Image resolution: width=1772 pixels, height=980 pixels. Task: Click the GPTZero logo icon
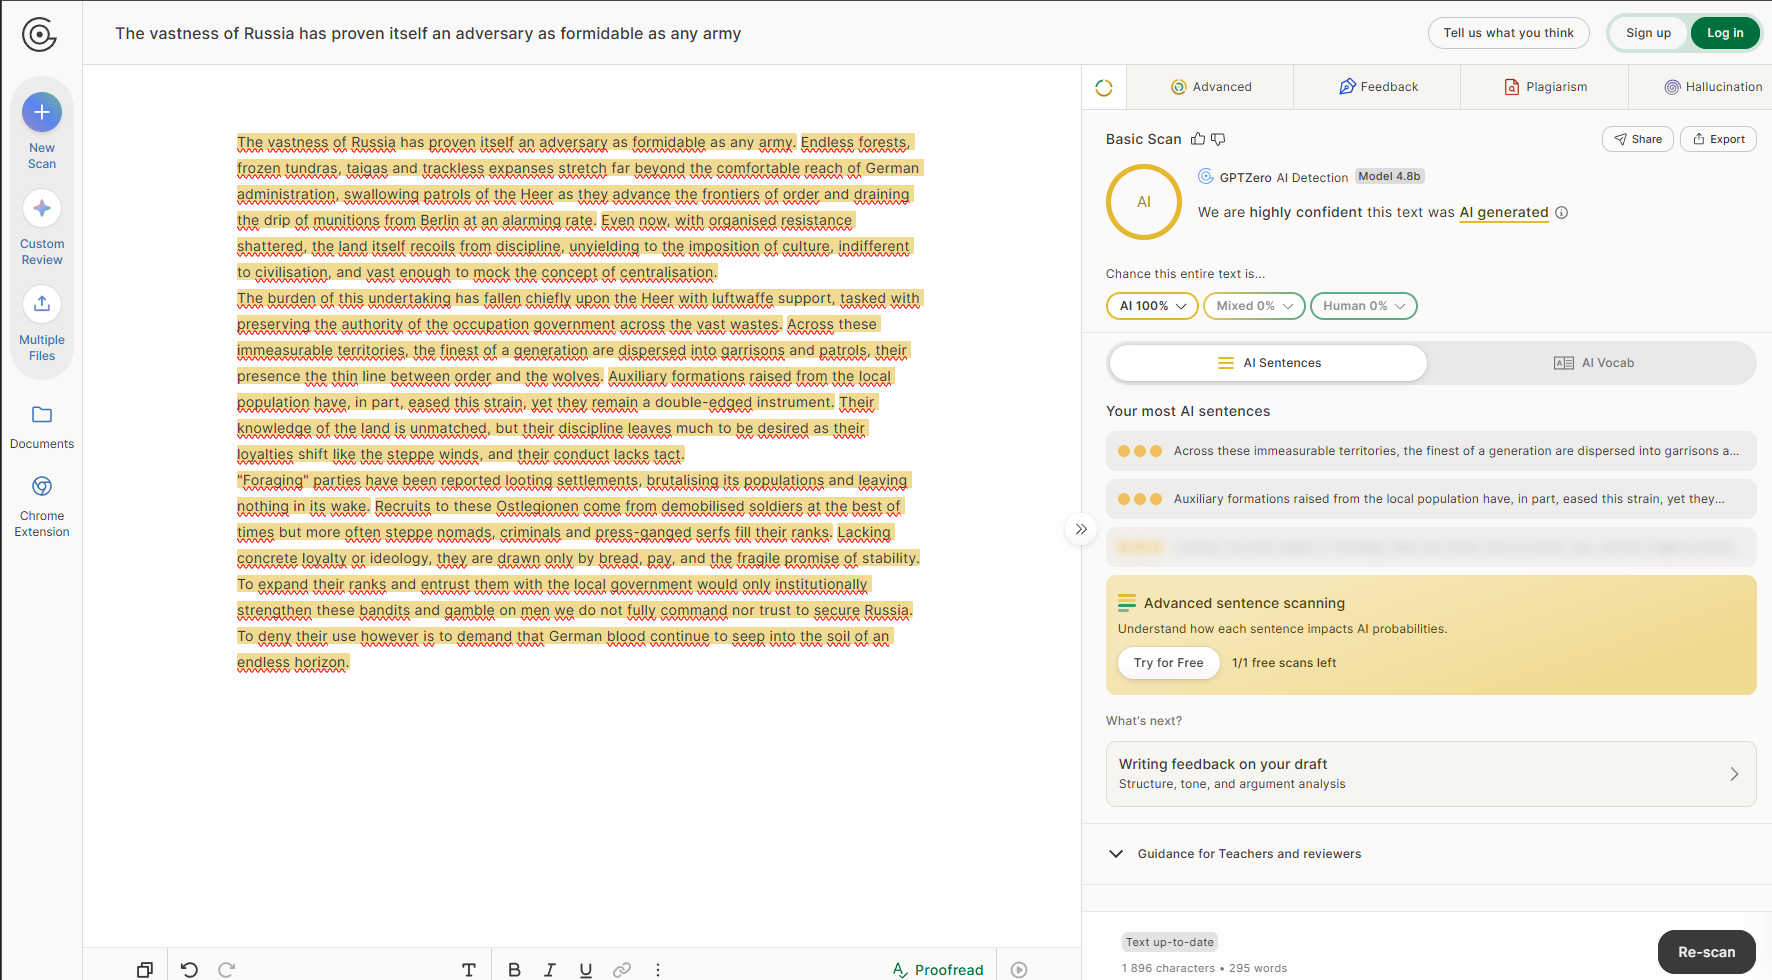click(39, 35)
